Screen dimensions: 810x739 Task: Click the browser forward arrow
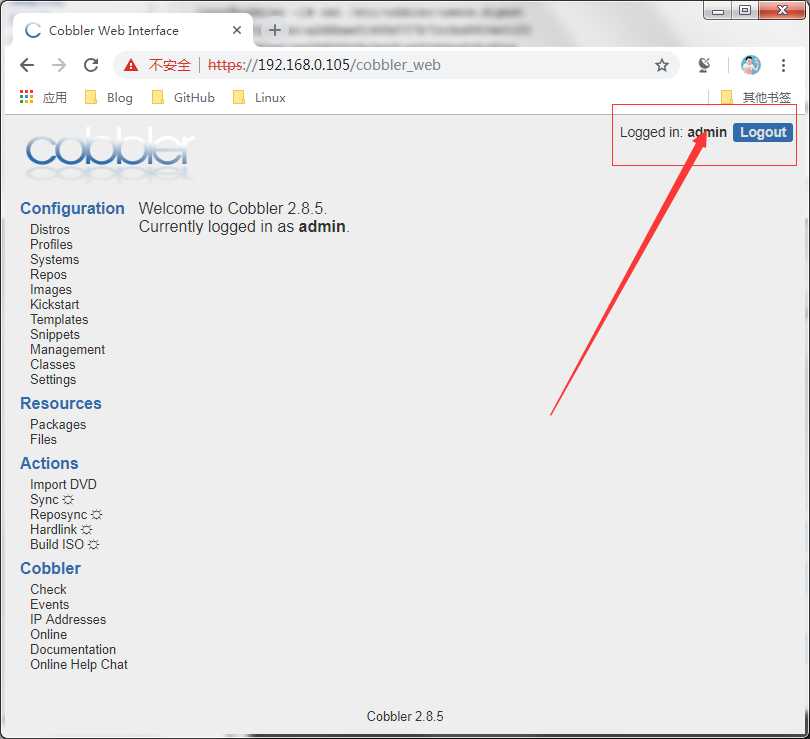59,65
